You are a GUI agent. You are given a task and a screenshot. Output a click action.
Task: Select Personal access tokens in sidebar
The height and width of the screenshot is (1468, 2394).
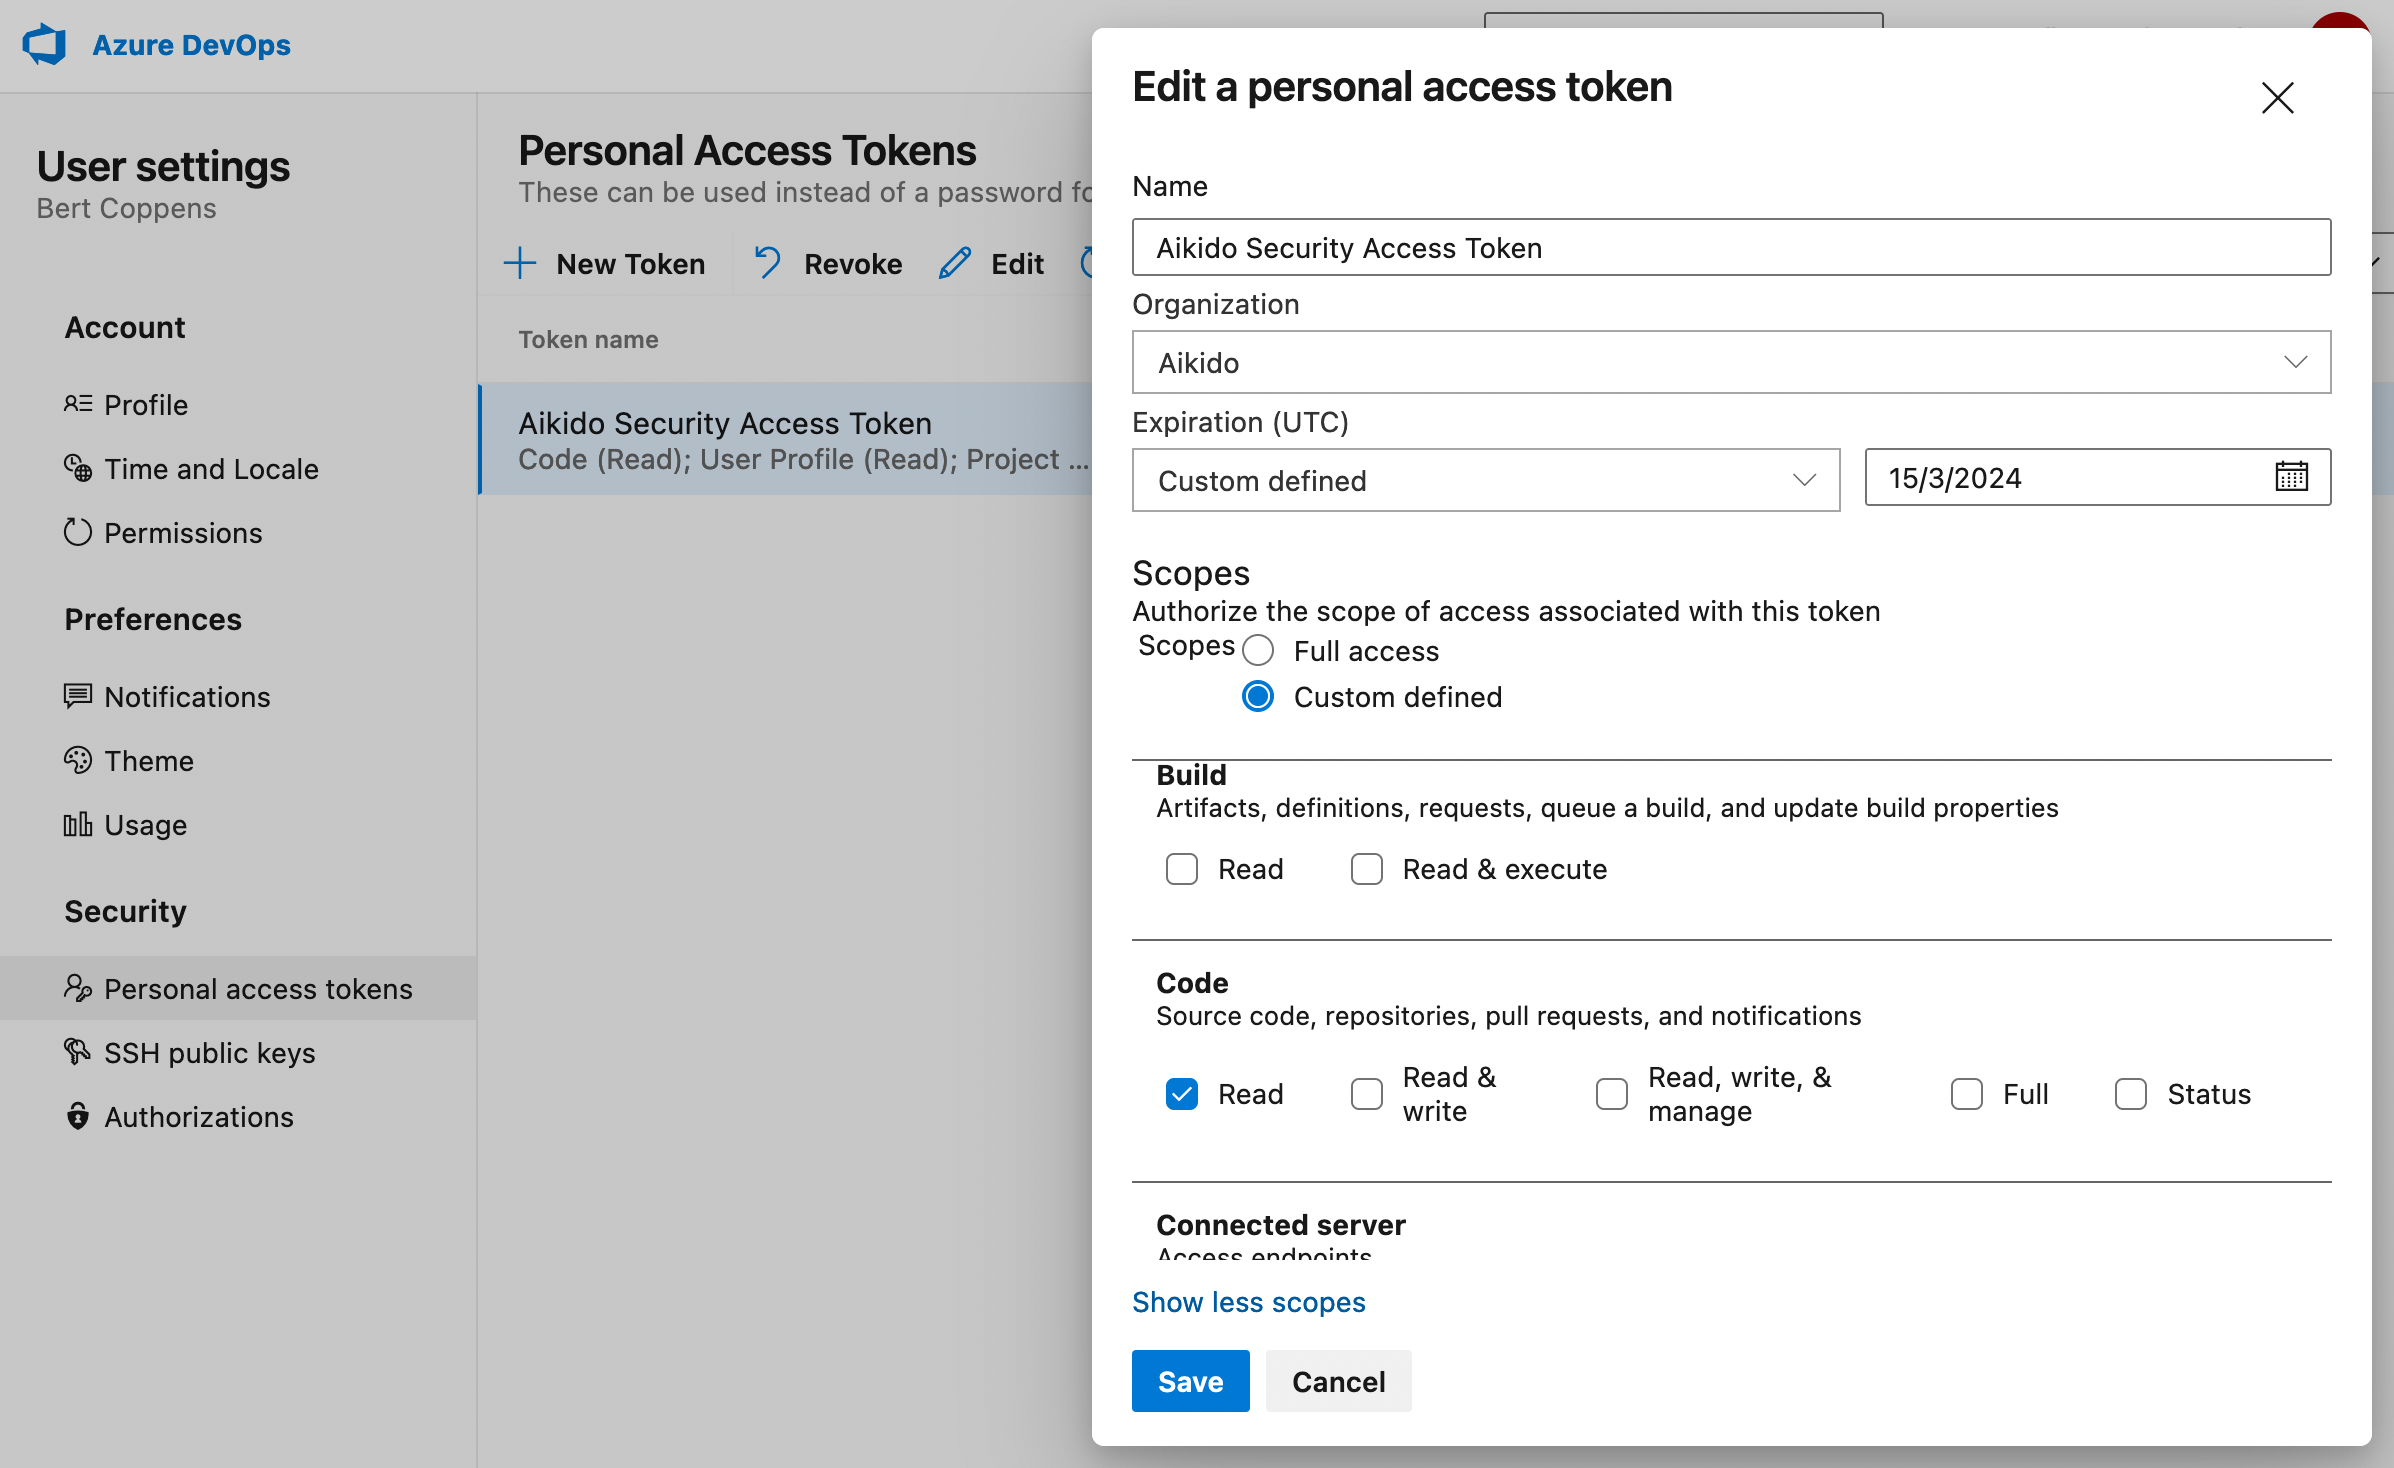[x=238, y=988]
